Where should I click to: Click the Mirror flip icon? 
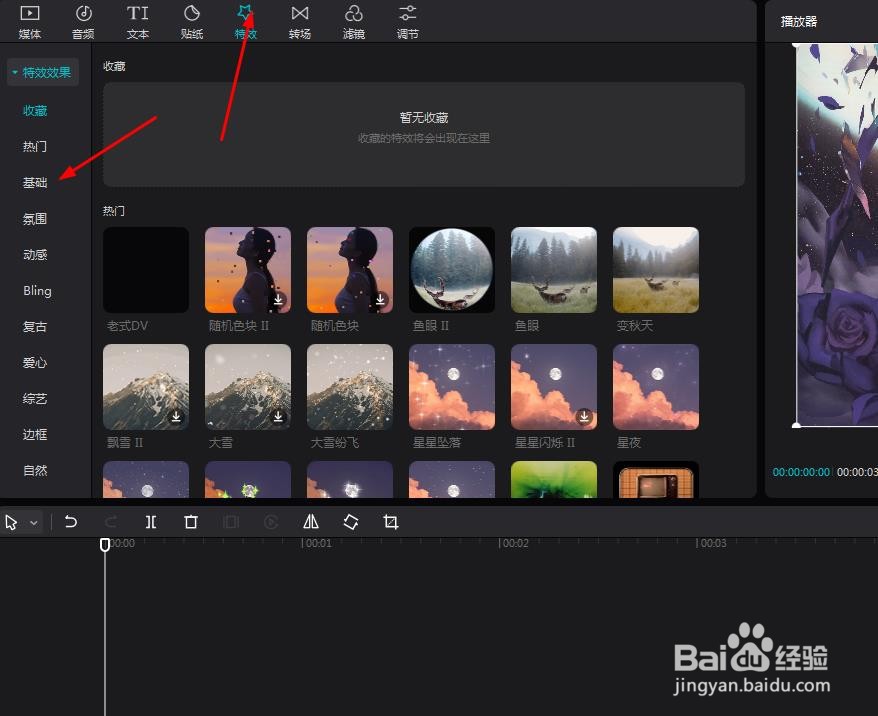click(x=311, y=521)
